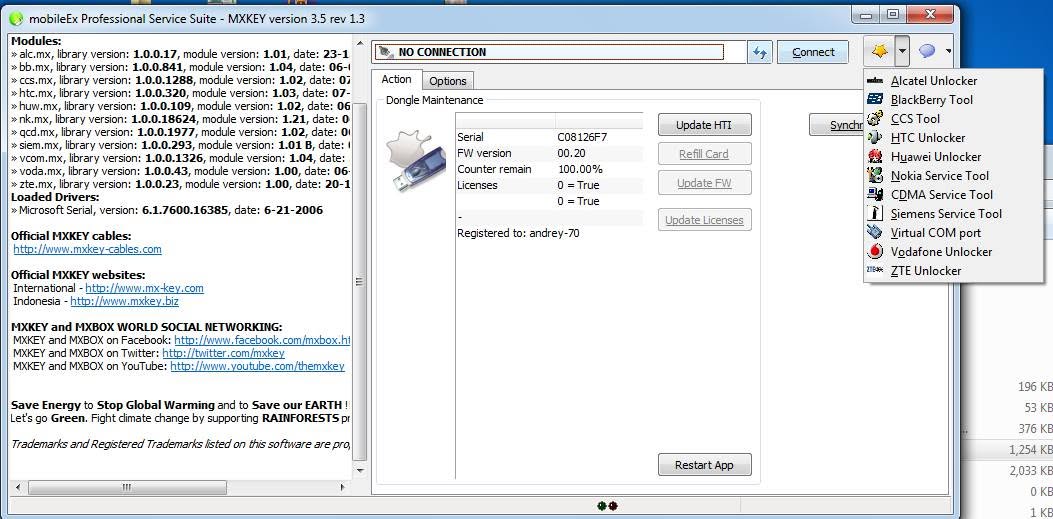
Task: Click the Virtual COM port icon
Action: [875, 232]
